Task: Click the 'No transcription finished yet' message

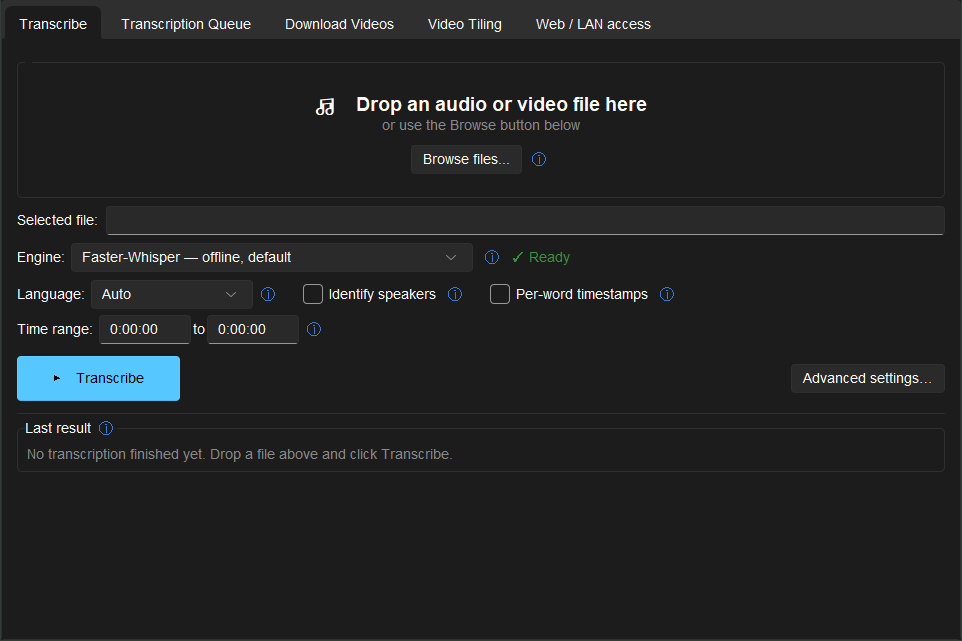Action: coord(239,454)
